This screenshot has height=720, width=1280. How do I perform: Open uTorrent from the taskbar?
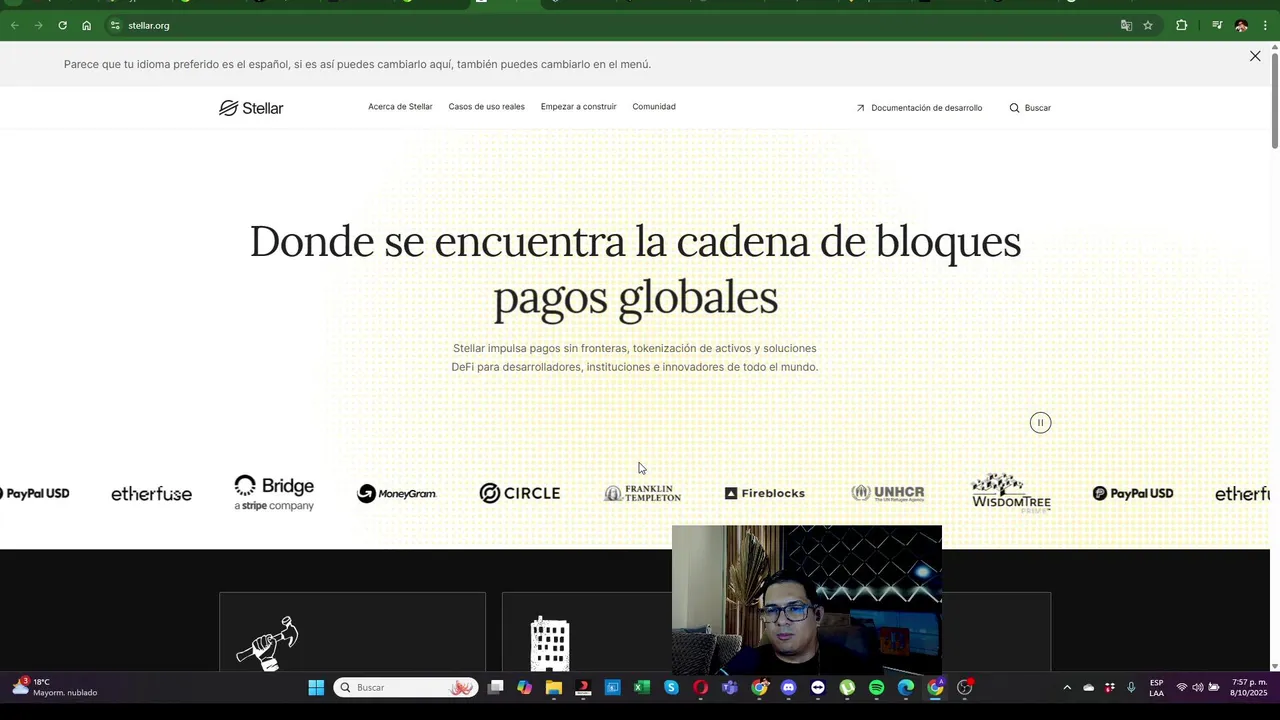coord(847,687)
